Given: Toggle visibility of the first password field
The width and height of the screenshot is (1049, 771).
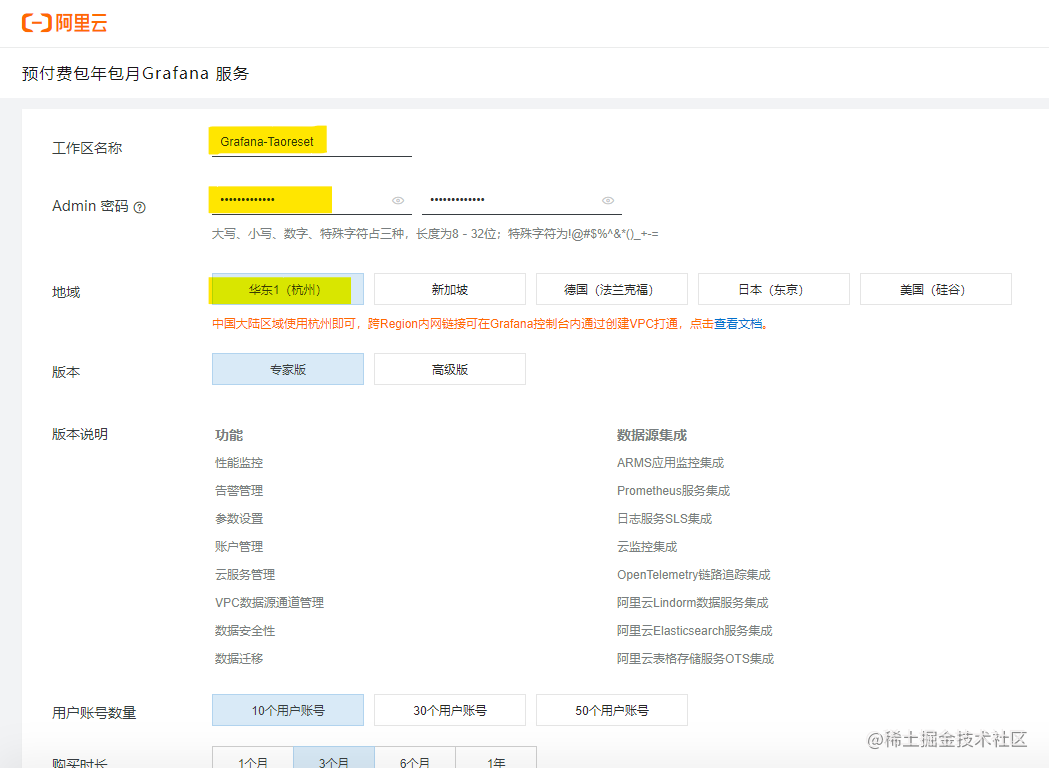Looking at the screenshot, I should 398,200.
